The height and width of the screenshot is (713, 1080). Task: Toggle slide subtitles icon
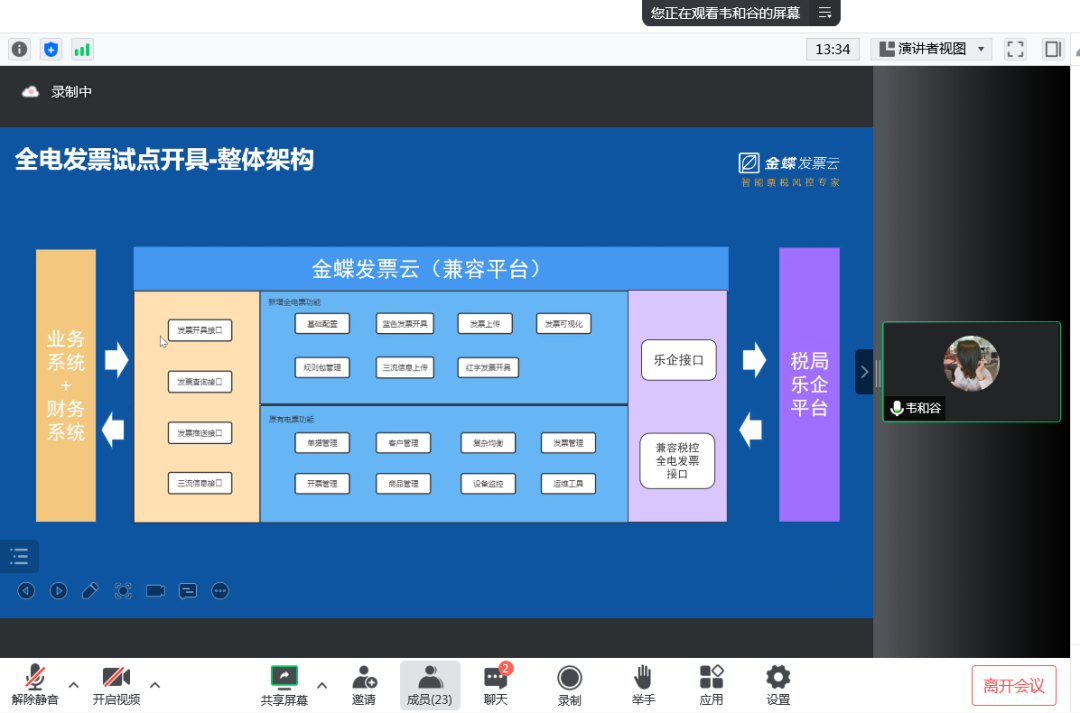187,590
